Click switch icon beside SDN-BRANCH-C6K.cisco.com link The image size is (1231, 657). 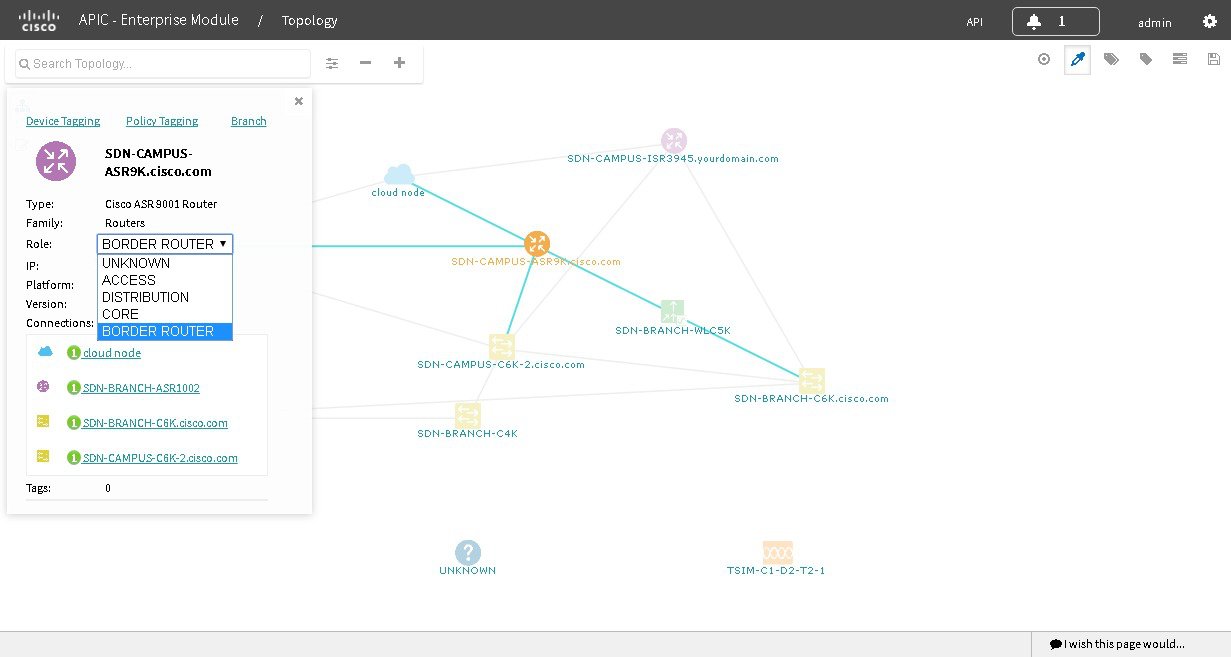[x=43, y=422]
